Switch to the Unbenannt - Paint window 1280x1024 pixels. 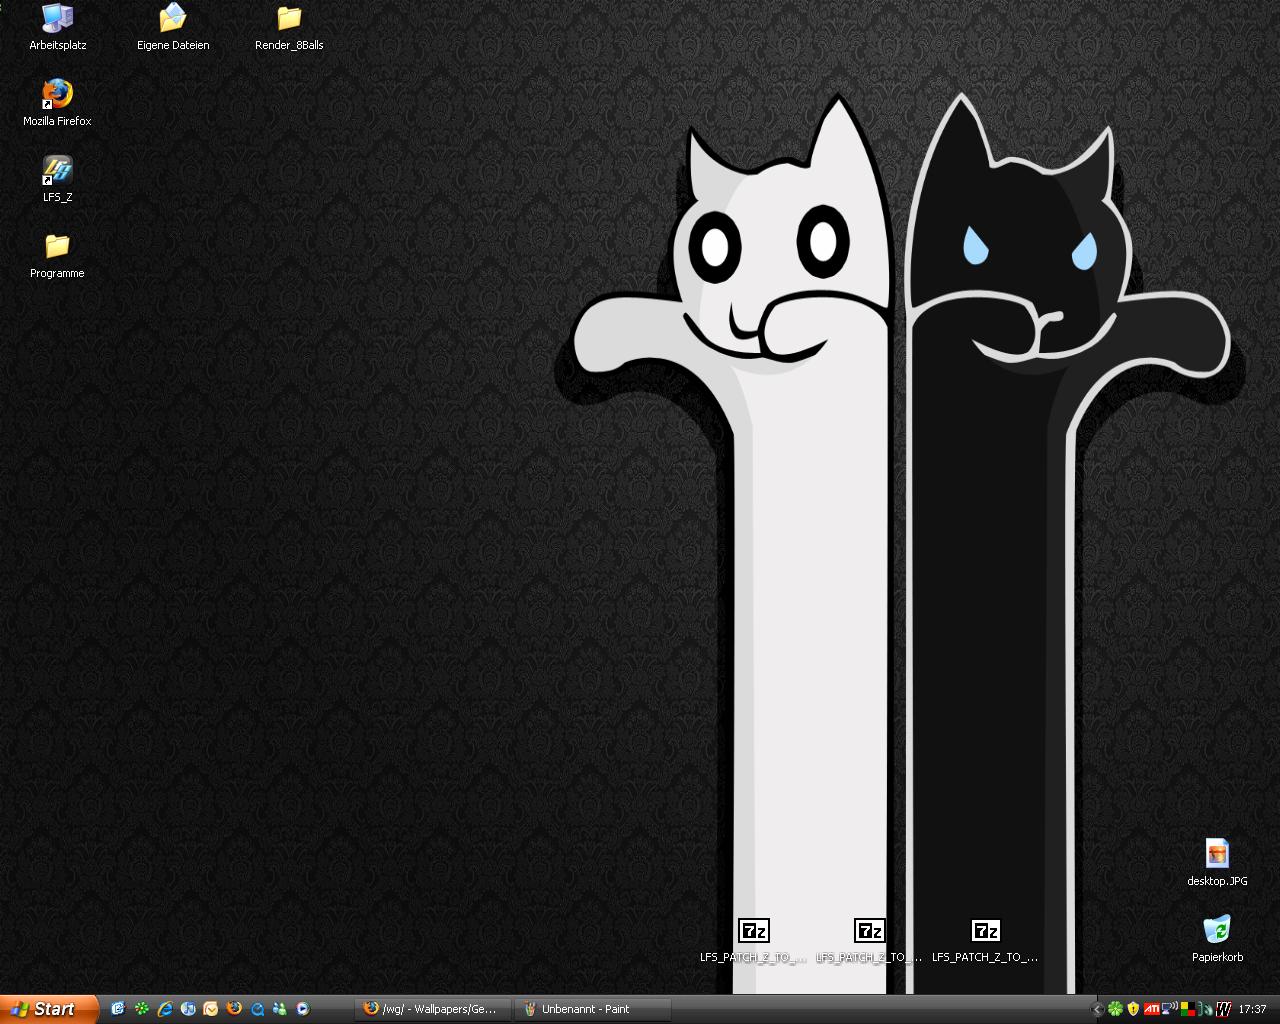(x=593, y=1009)
